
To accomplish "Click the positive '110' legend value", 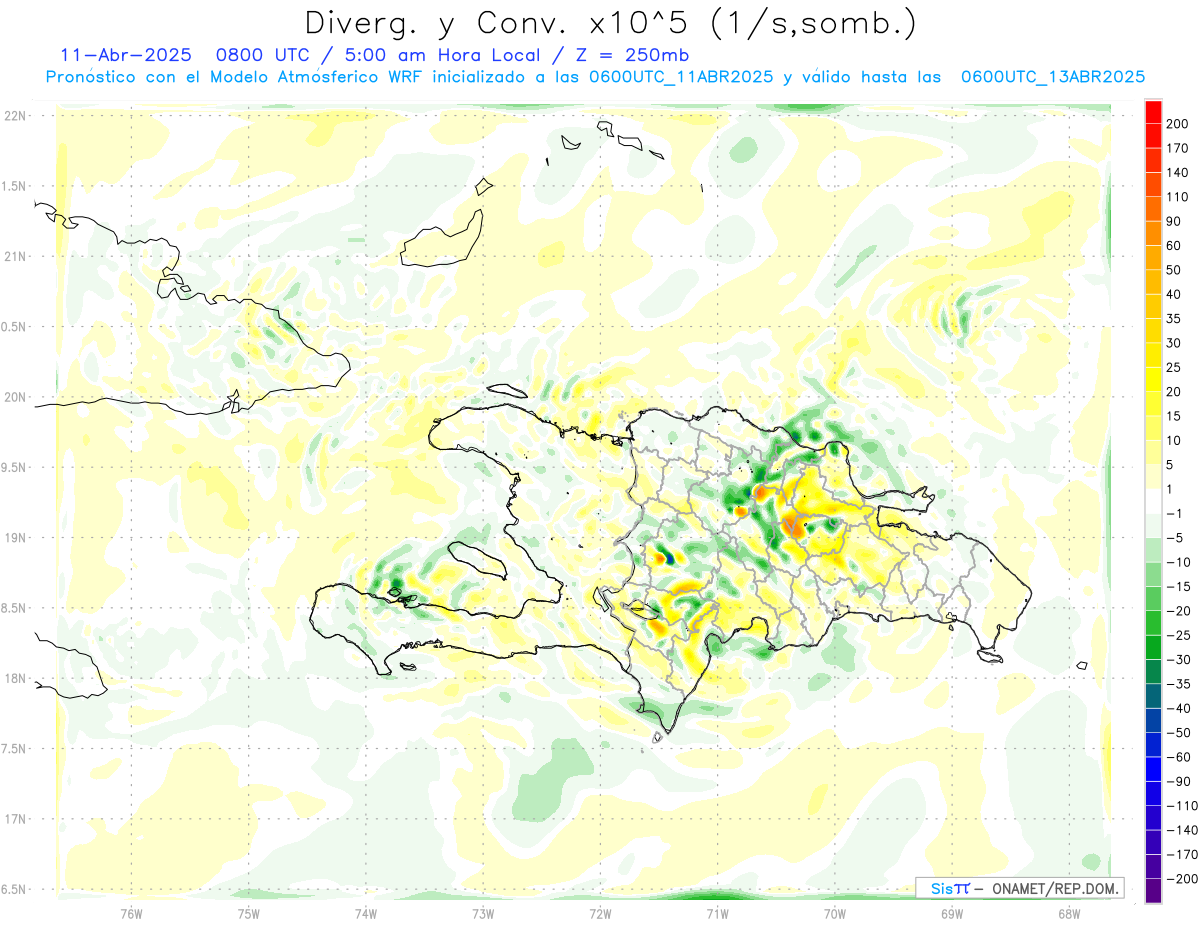I will (1179, 197).
